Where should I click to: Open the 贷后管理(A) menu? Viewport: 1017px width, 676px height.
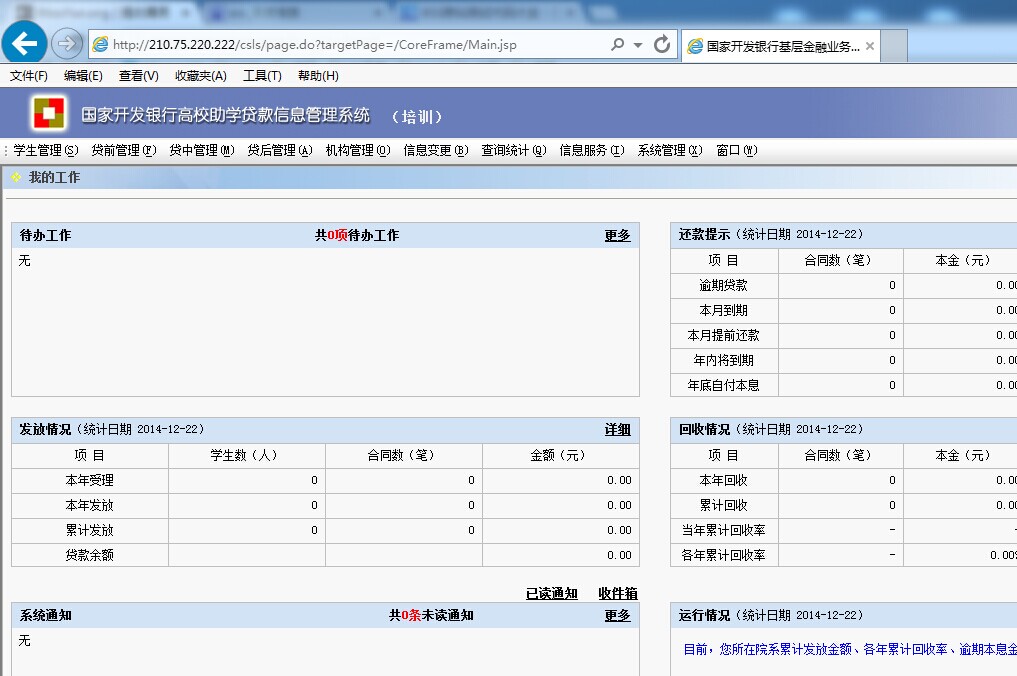pos(280,151)
